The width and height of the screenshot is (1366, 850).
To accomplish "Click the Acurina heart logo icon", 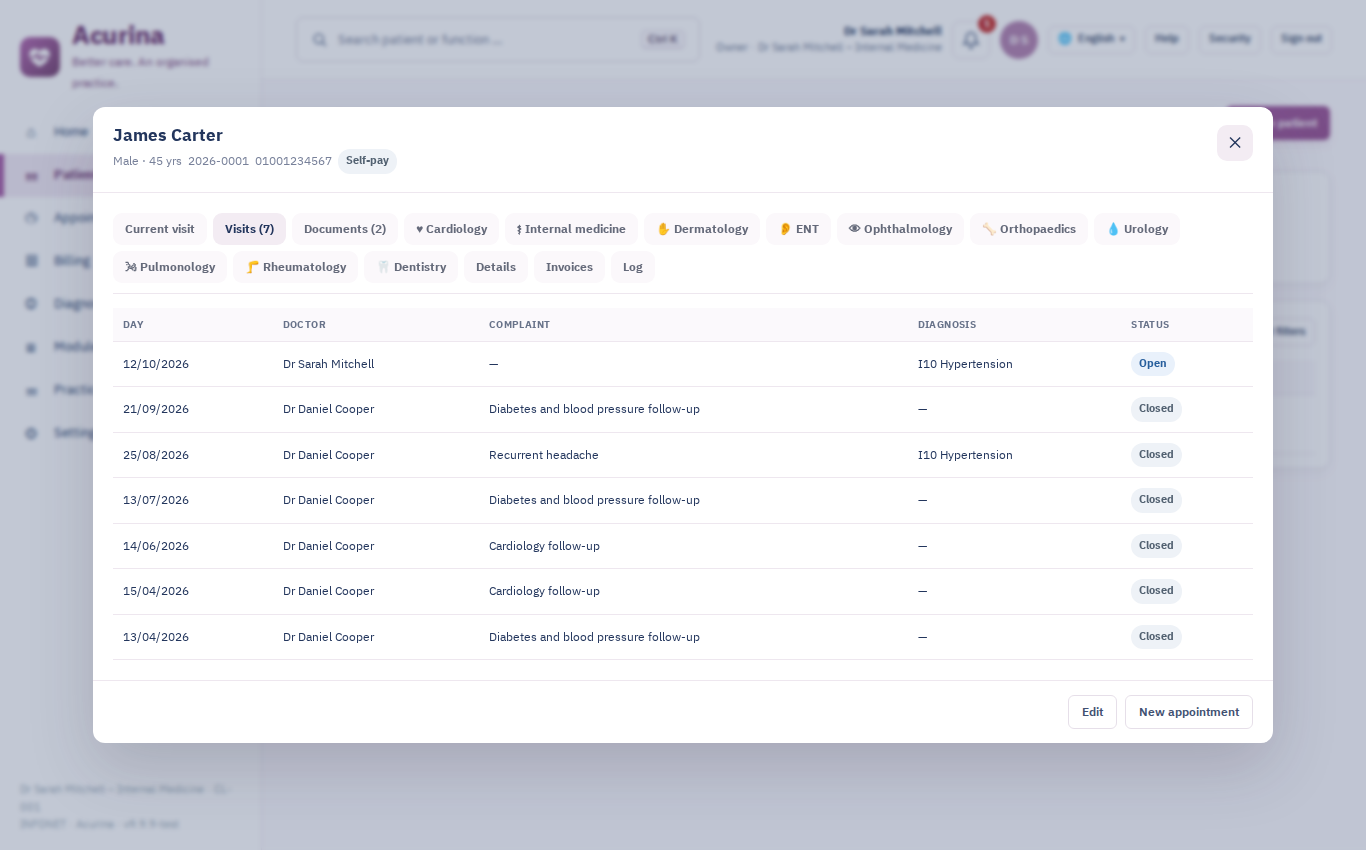I will [x=40, y=57].
